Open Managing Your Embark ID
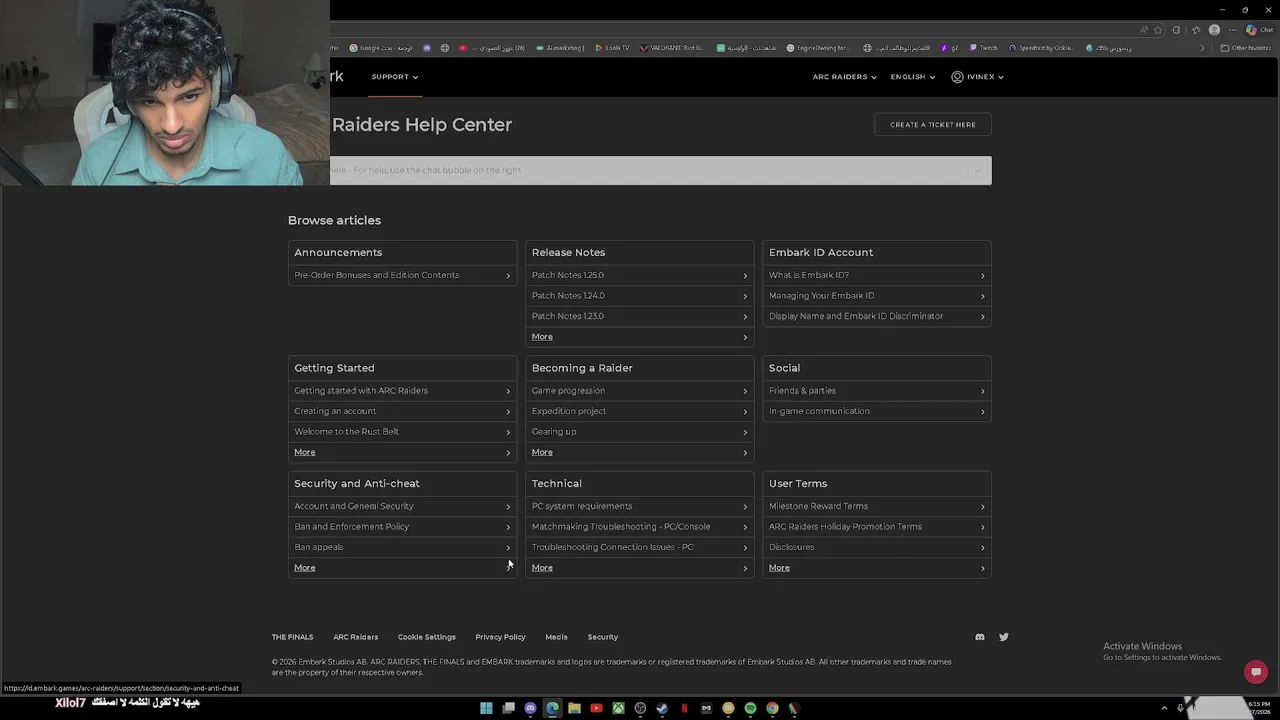1280x720 pixels. coord(877,296)
